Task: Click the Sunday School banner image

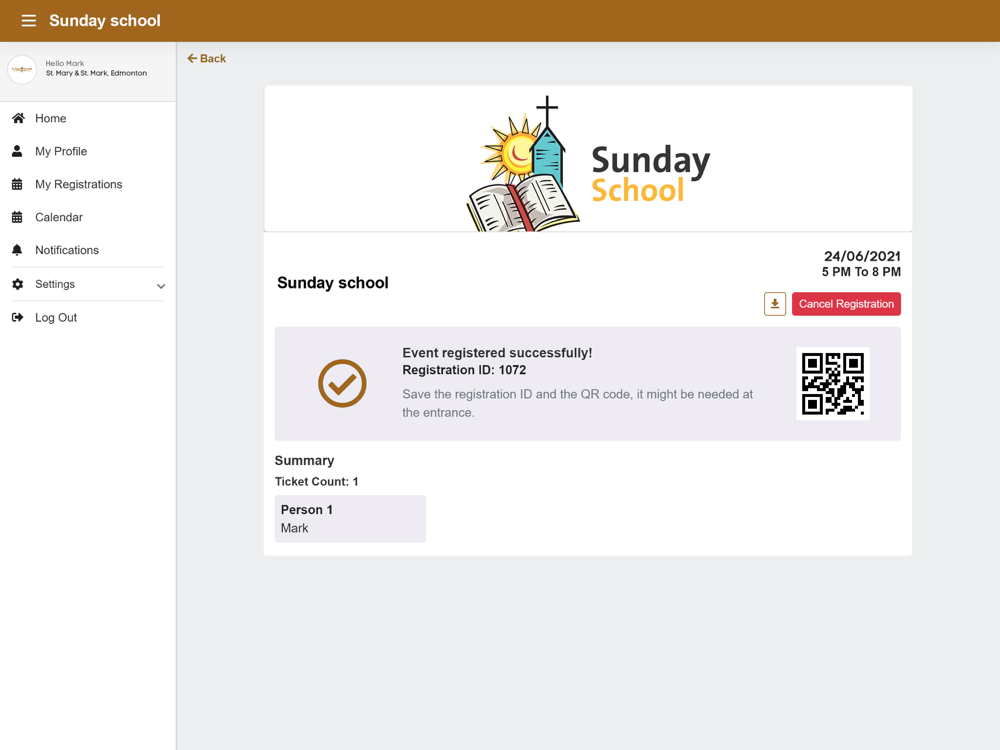Action: [588, 159]
